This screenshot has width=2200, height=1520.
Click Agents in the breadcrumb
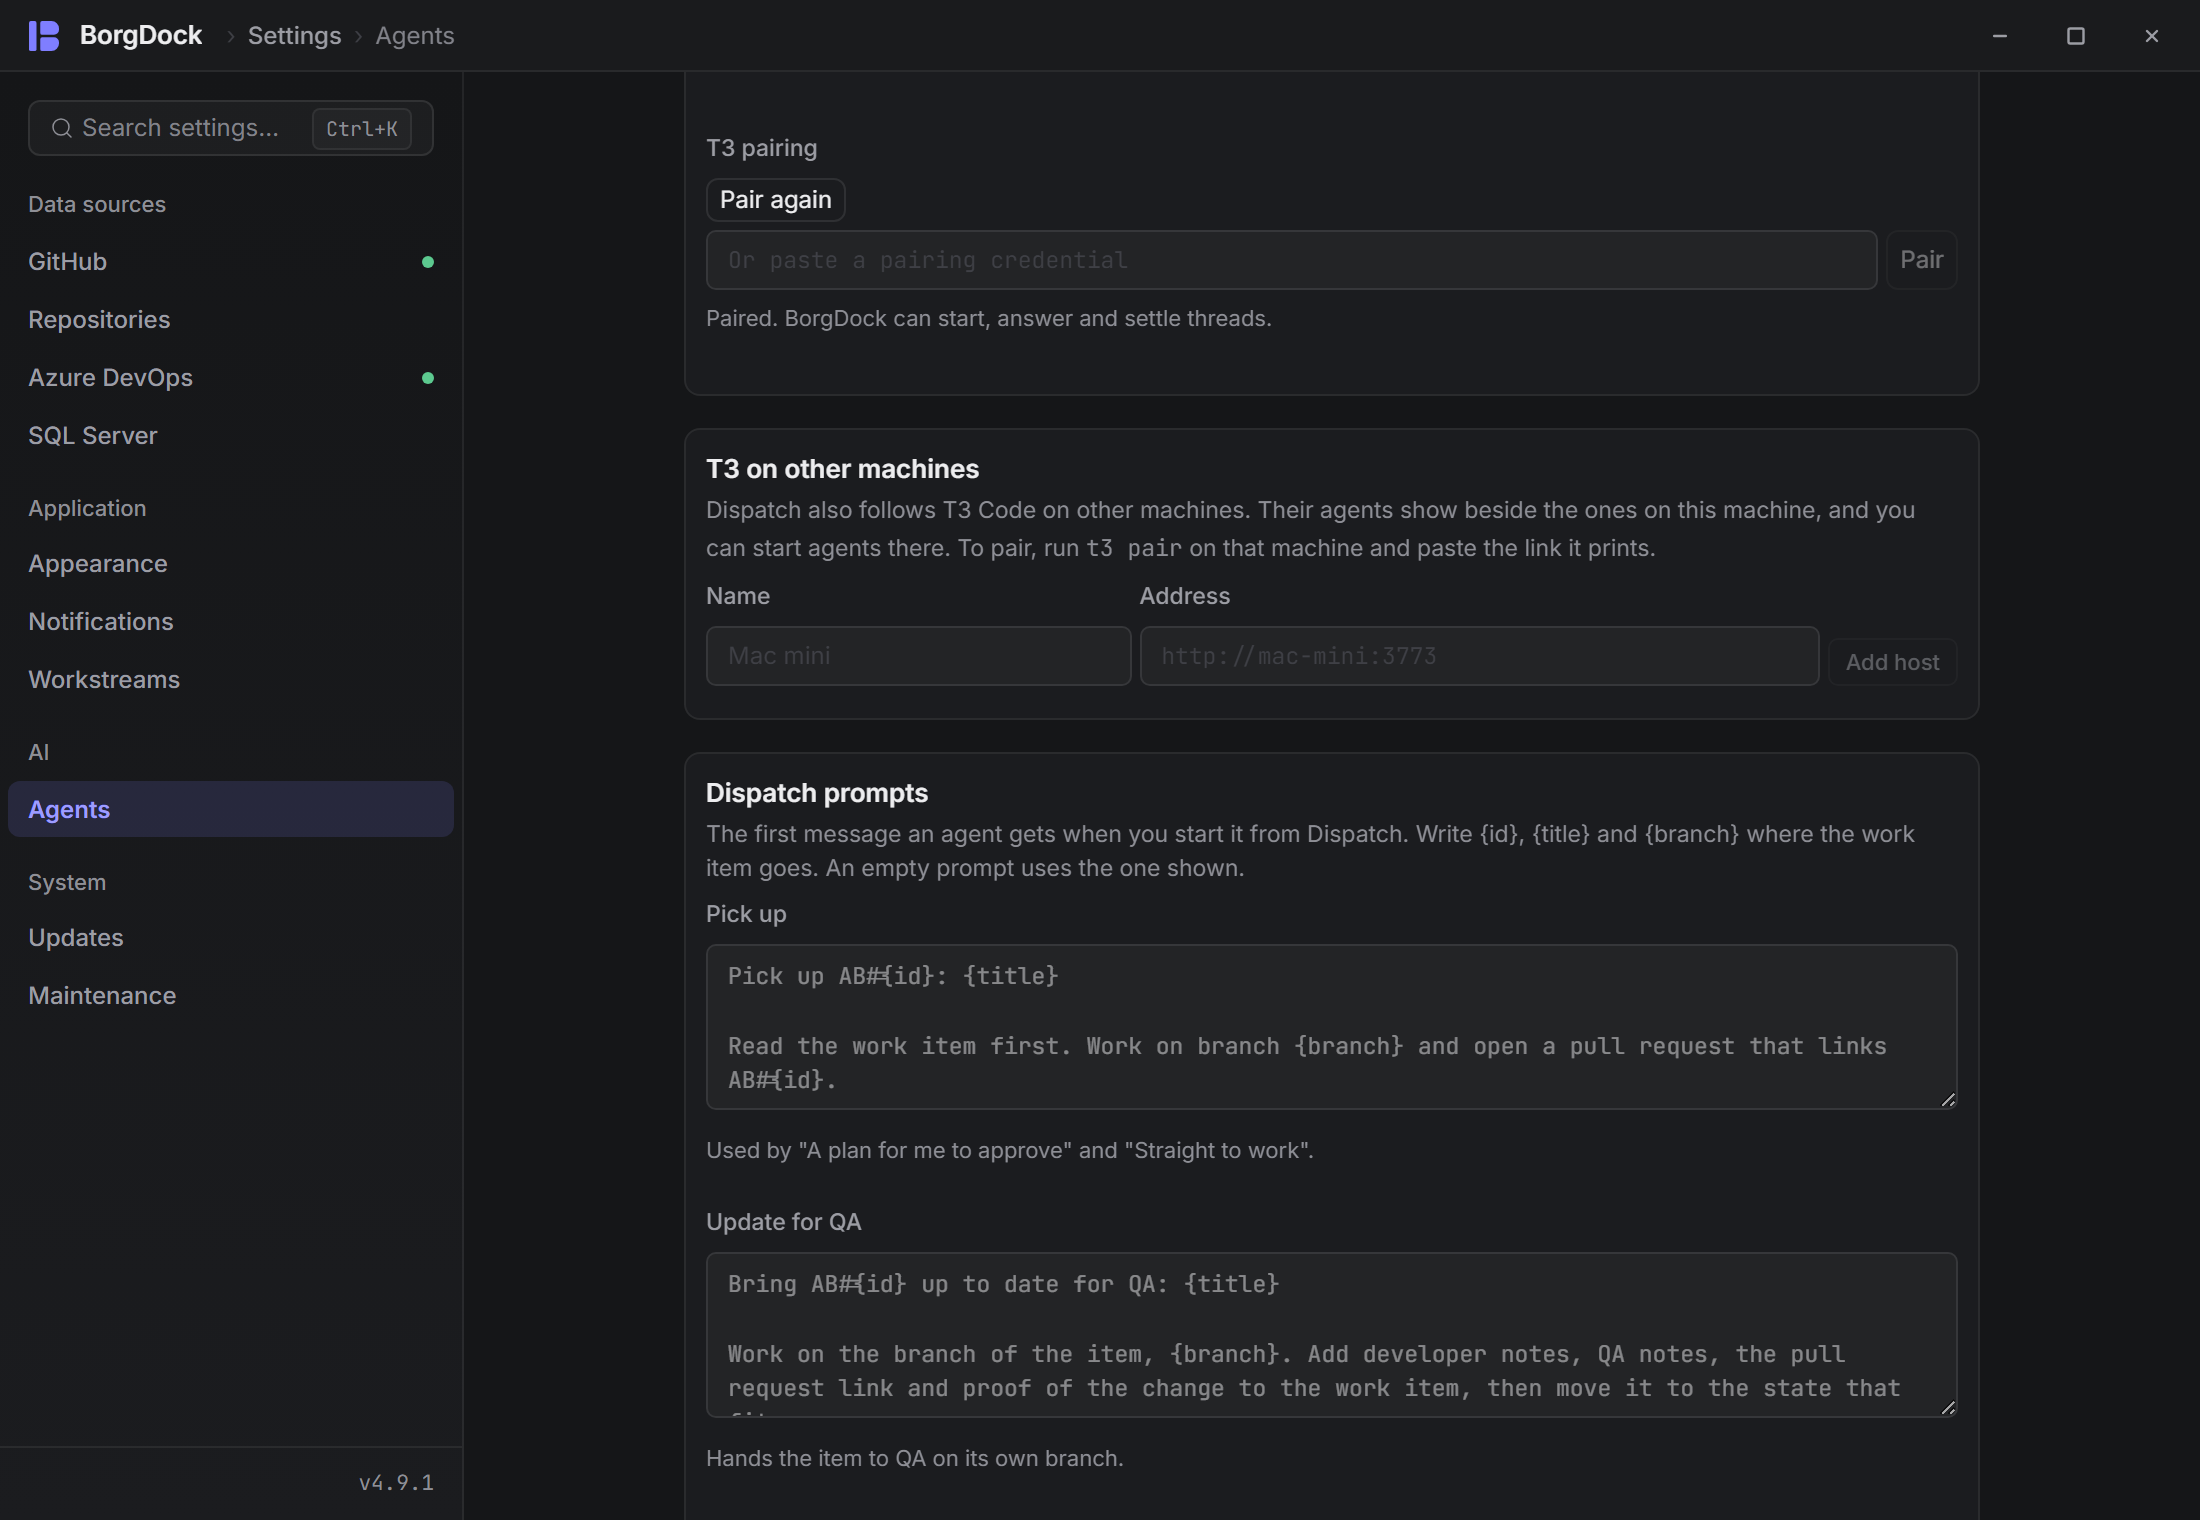tap(415, 36)
